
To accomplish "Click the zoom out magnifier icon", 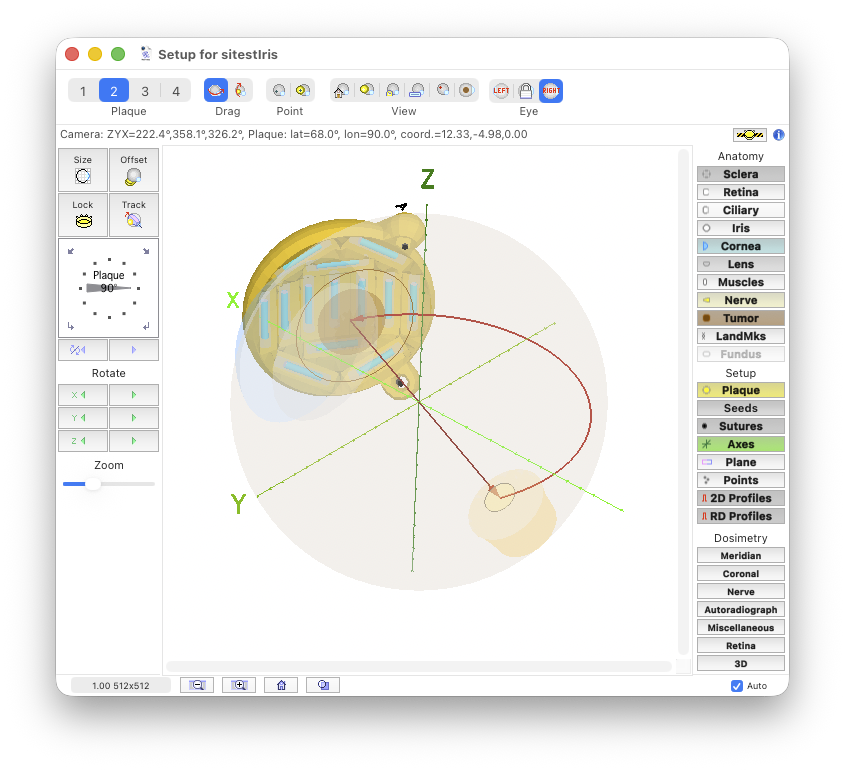I will pos(197,685).
